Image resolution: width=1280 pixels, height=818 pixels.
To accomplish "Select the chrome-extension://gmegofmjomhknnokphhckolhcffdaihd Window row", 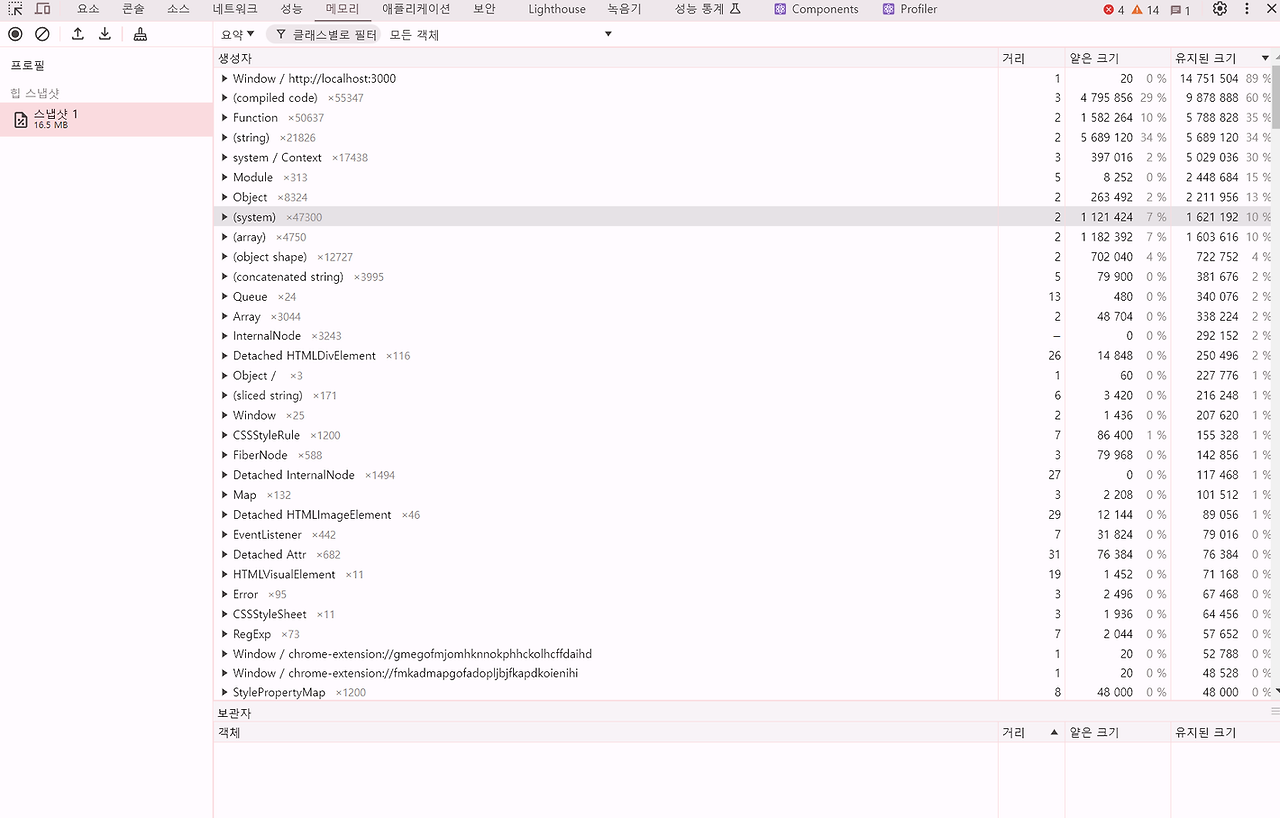I will 743,654.
